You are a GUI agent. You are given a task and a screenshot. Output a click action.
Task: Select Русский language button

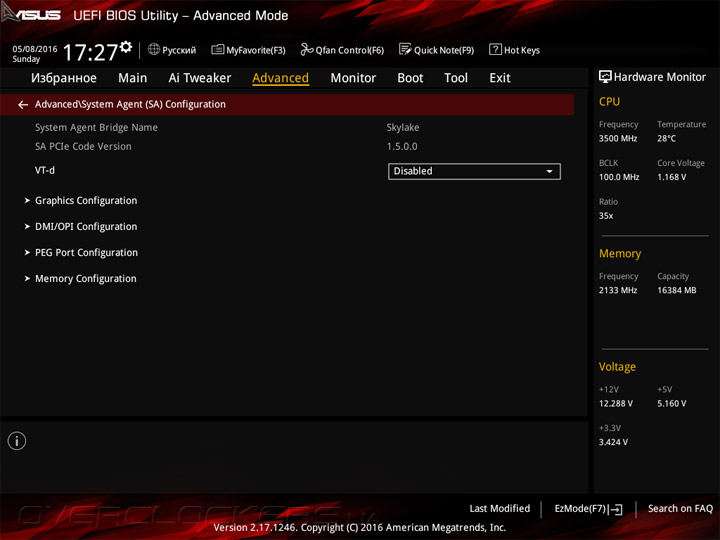click(x=172, y=50)
